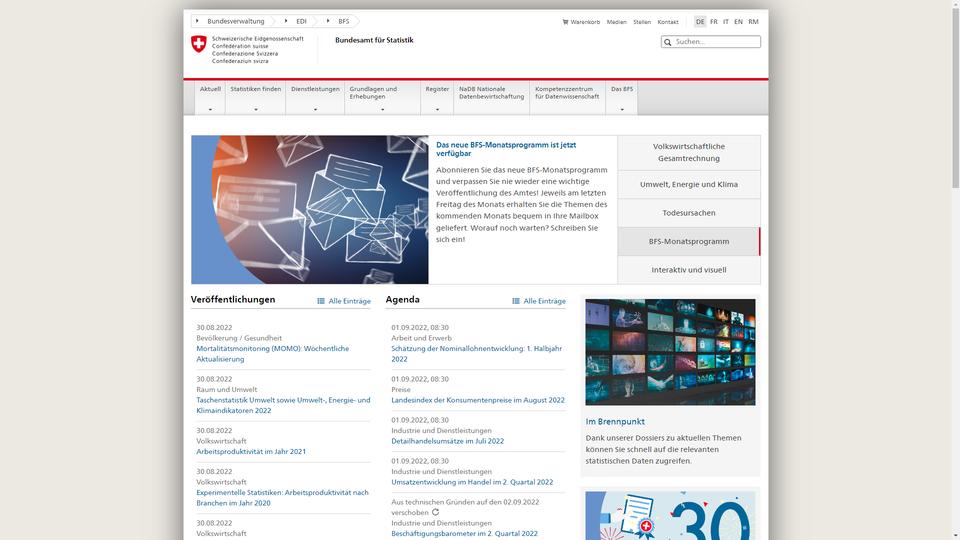Select Interaktiv und visuell tab
The image size is (960, 540).
click(689, 270)
